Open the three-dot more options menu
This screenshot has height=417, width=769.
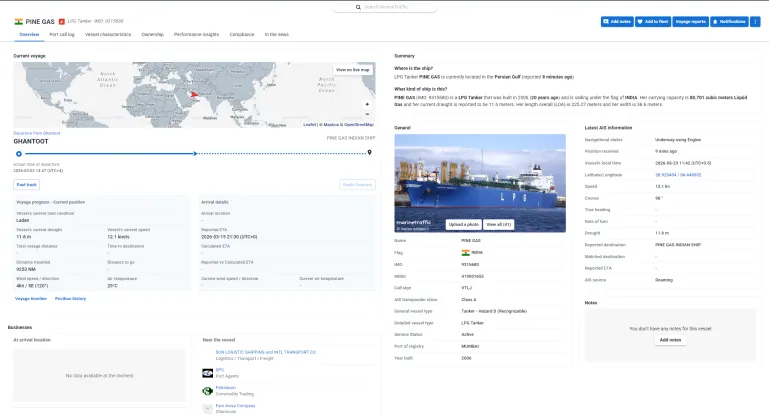(x=755, y=21)
